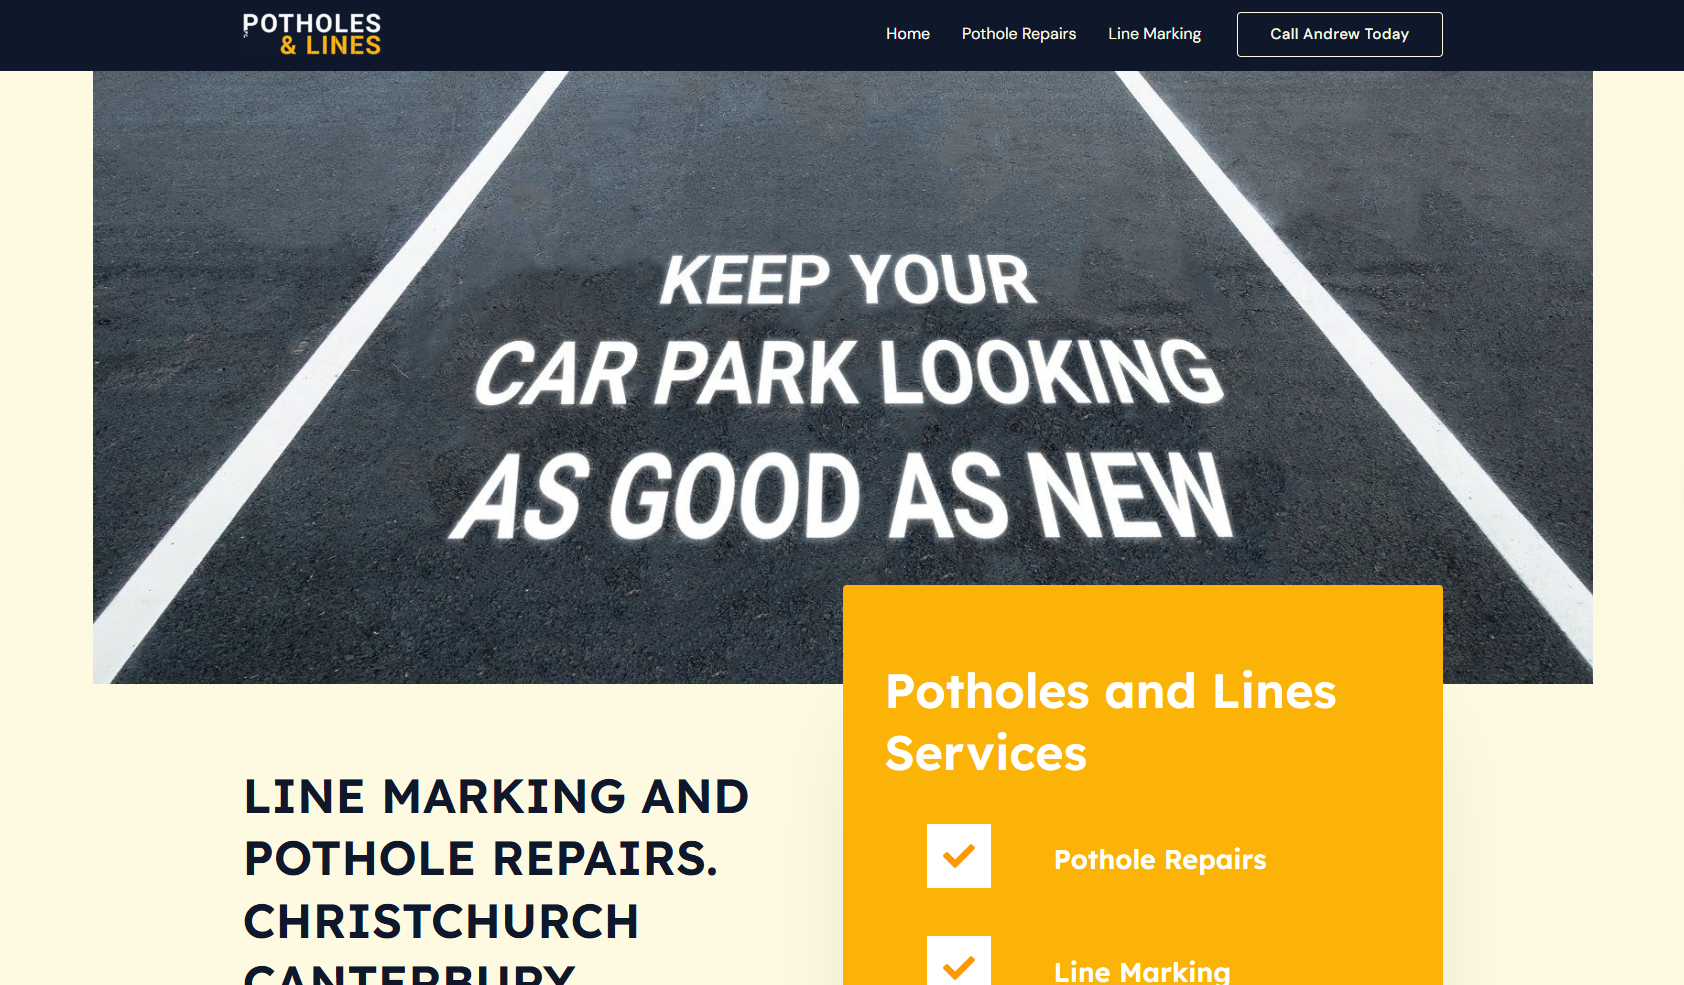The image size is (1684, 985).
Task: Select Pothole Repairs in services card
Action: tap(1160, 860)
